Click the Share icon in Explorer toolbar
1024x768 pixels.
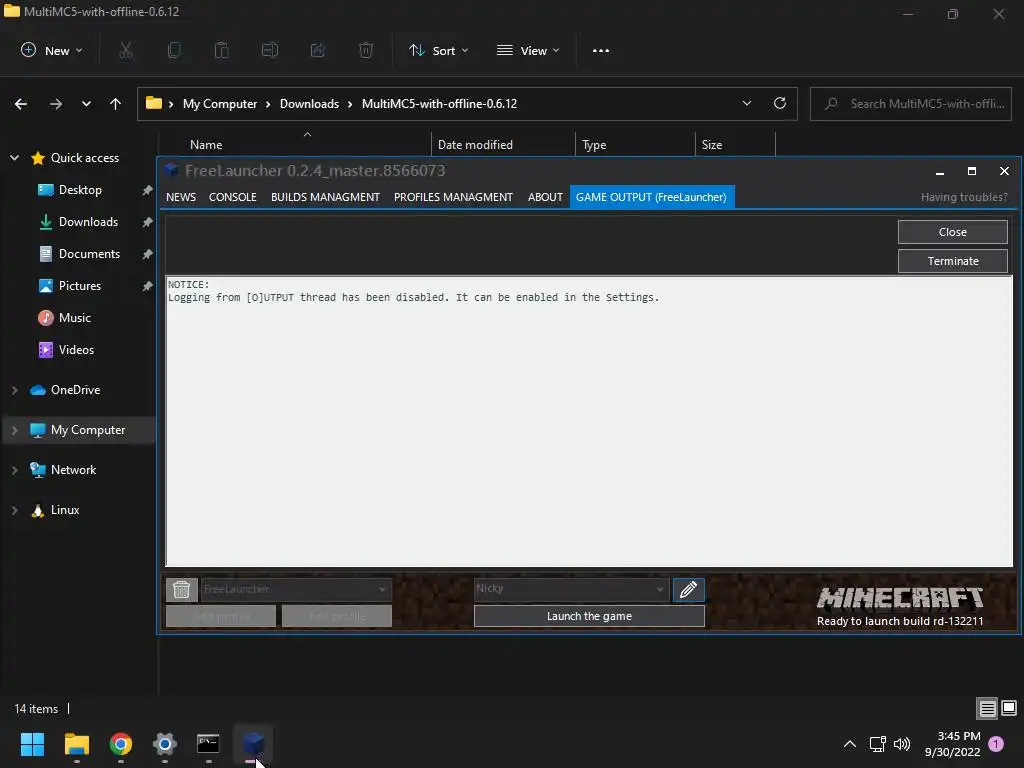point(318,50)
